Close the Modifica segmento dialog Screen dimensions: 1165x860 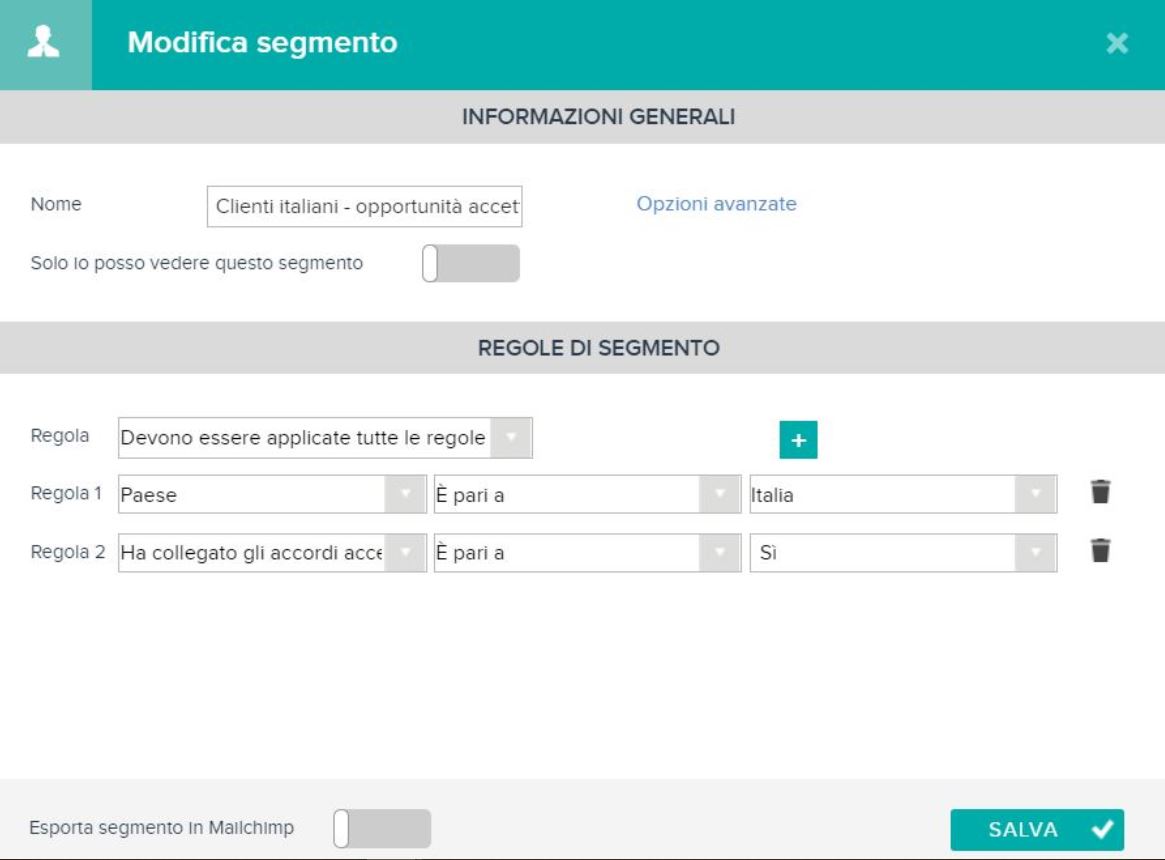point(1117,43)
